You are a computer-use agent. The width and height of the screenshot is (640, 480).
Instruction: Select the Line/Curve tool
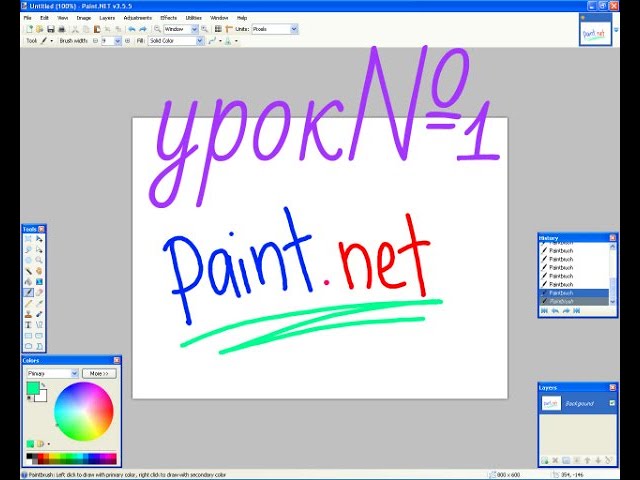pos(39,325)
